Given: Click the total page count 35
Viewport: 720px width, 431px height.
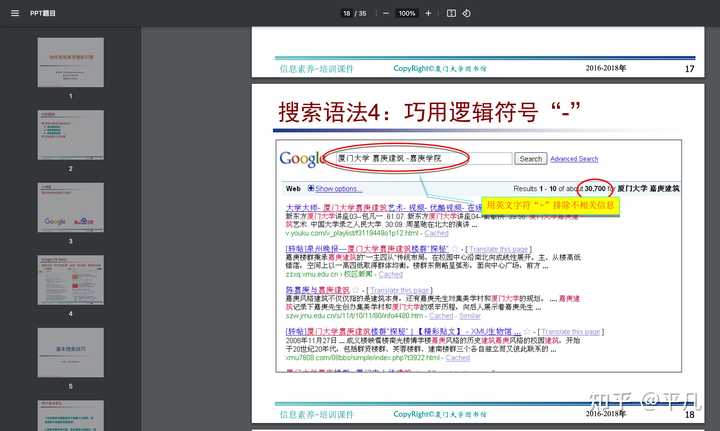Looking at the screenshot, I should (362, 13).
